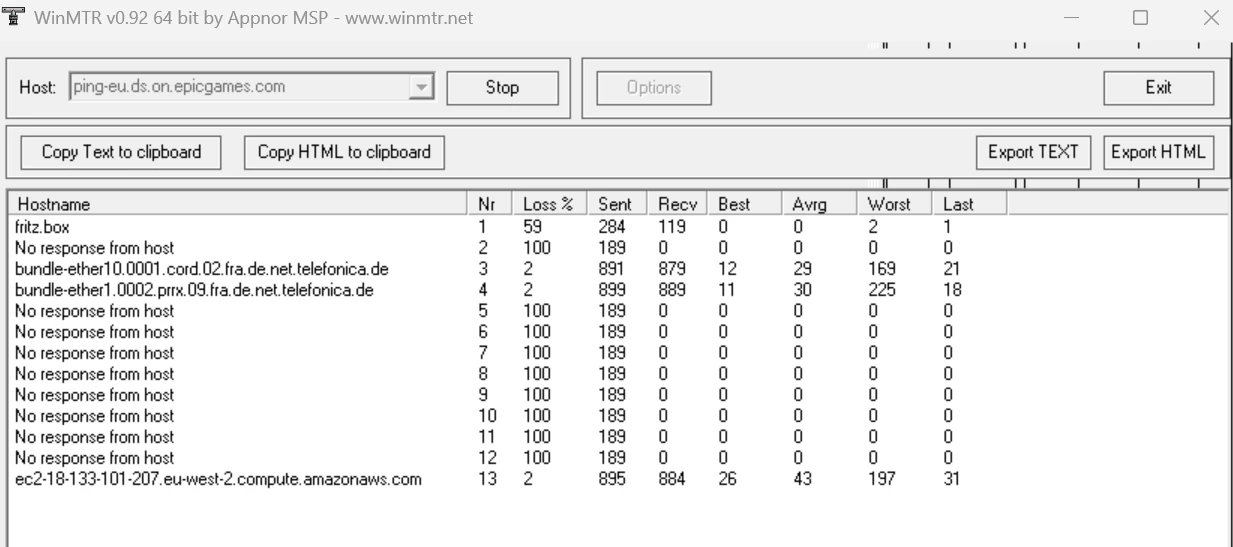The width and height of the screenshot is (1233, 547).
Task: Select the No response row number 10
Action: click(x=506, y=416)
